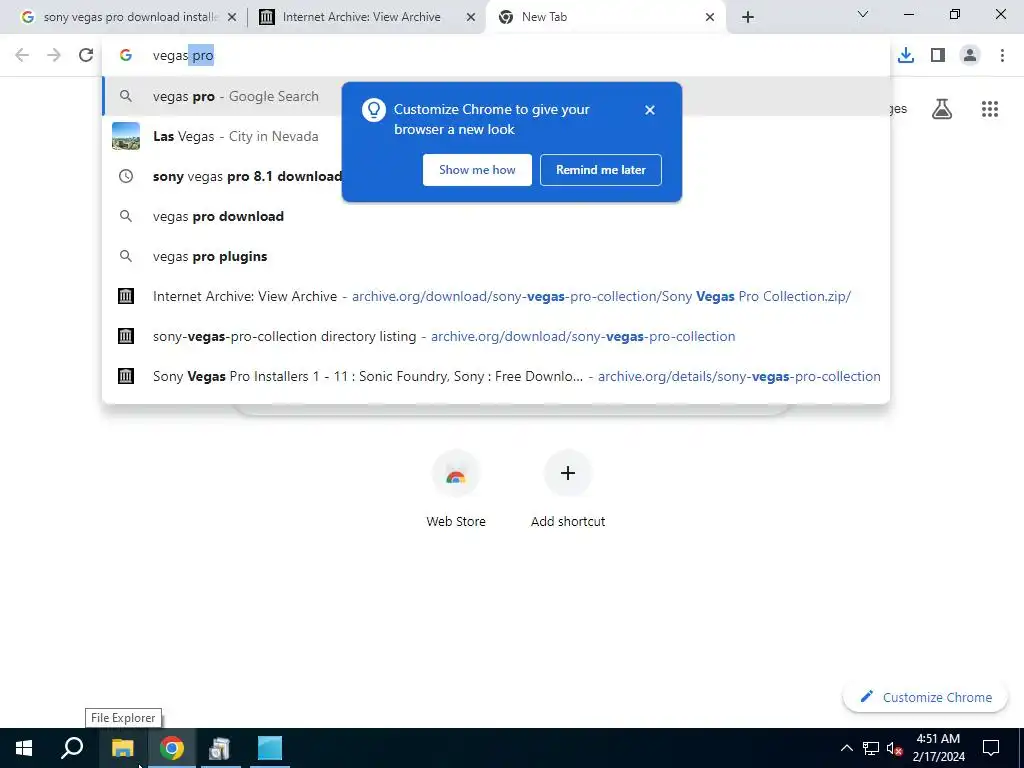The image size is (1024, 768).
Task: Open the Sony Vegas Pro Collection.zip archive suggestion
Action: point(496,296)
